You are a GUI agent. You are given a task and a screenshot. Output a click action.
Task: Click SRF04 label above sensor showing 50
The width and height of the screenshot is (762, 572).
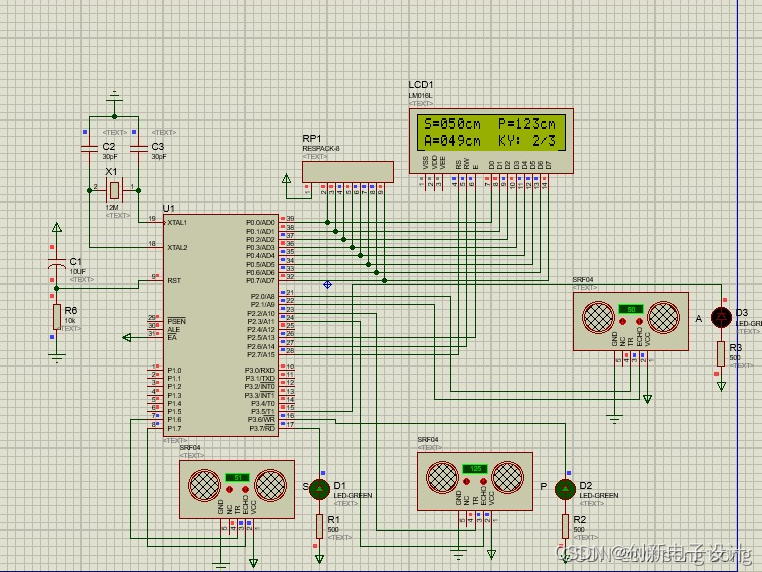click(583, 279)
